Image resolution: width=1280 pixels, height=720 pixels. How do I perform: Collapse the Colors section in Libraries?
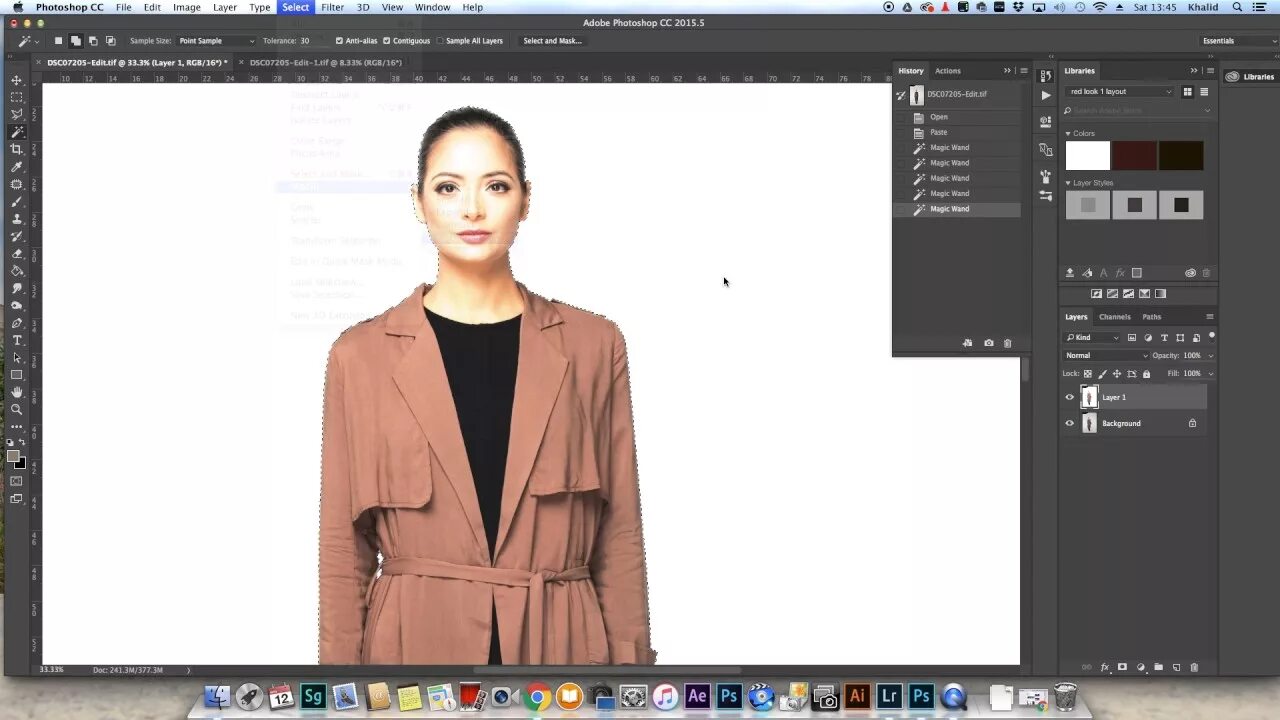pyautogui.click(x=1070, y=133)
